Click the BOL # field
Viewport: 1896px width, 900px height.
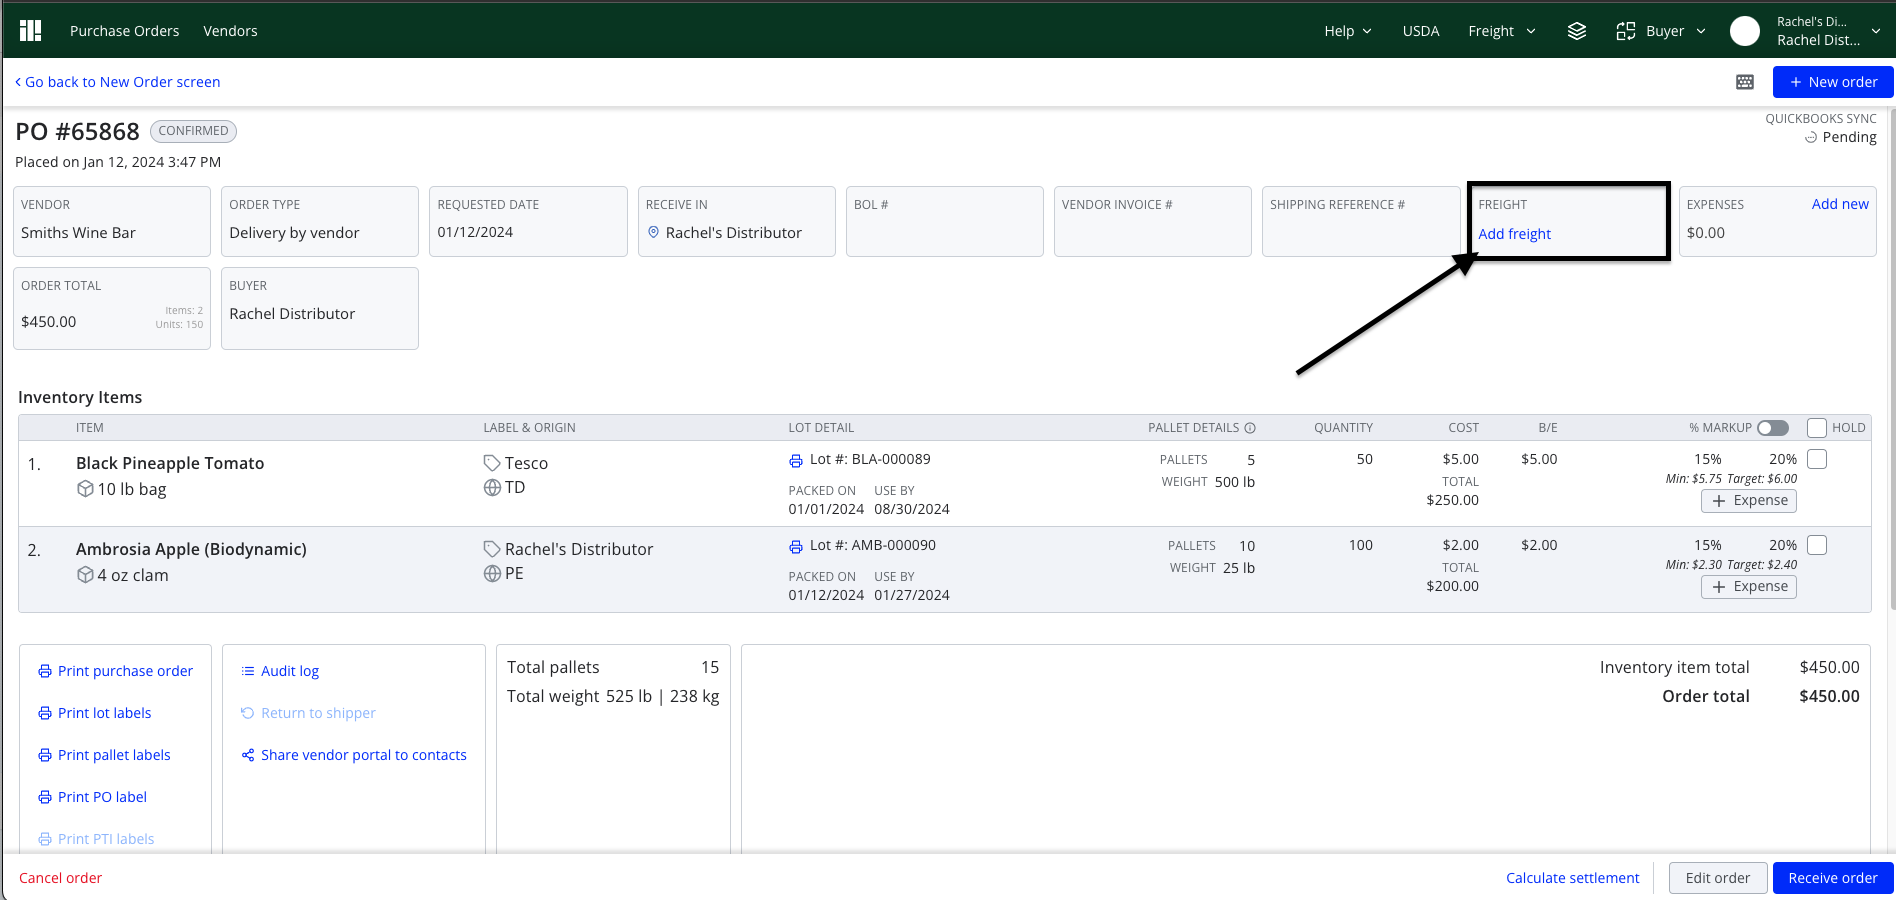click(944, 221)
